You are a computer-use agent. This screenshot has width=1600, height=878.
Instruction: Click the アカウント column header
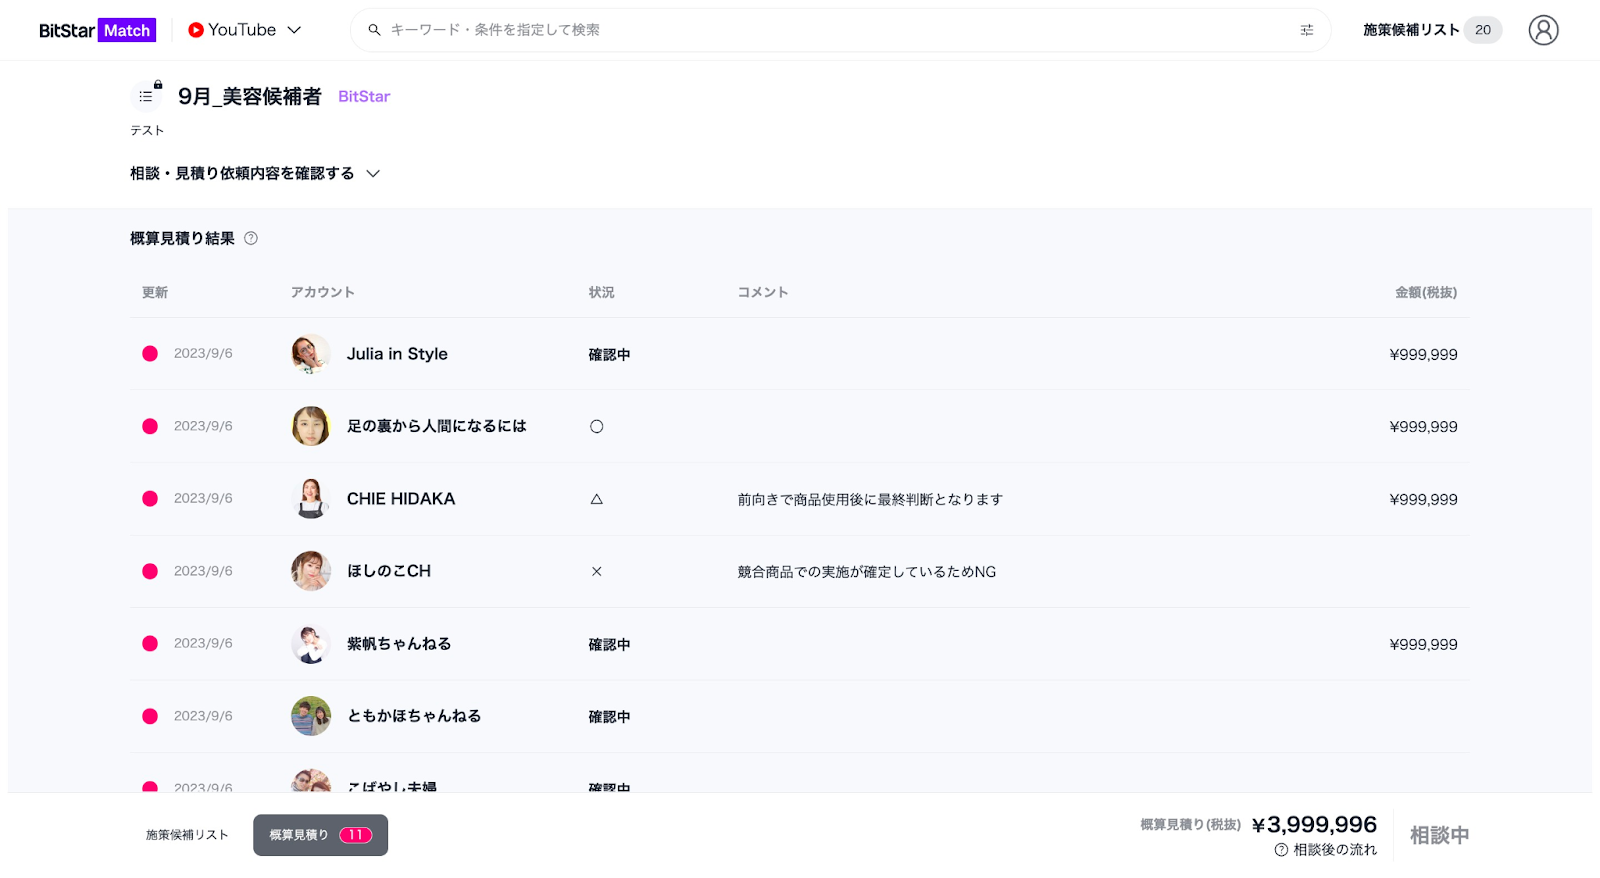coord(322,292)
